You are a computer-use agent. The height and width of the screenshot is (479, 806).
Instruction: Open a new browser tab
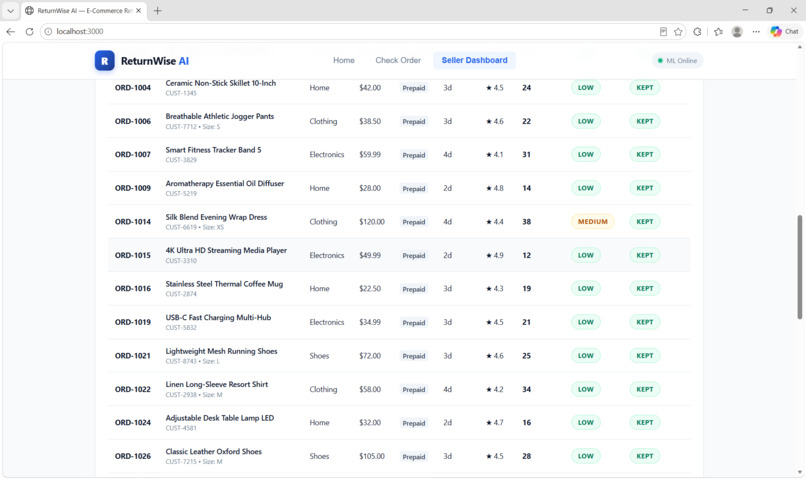pyautogui.click(x=158, y=10)
